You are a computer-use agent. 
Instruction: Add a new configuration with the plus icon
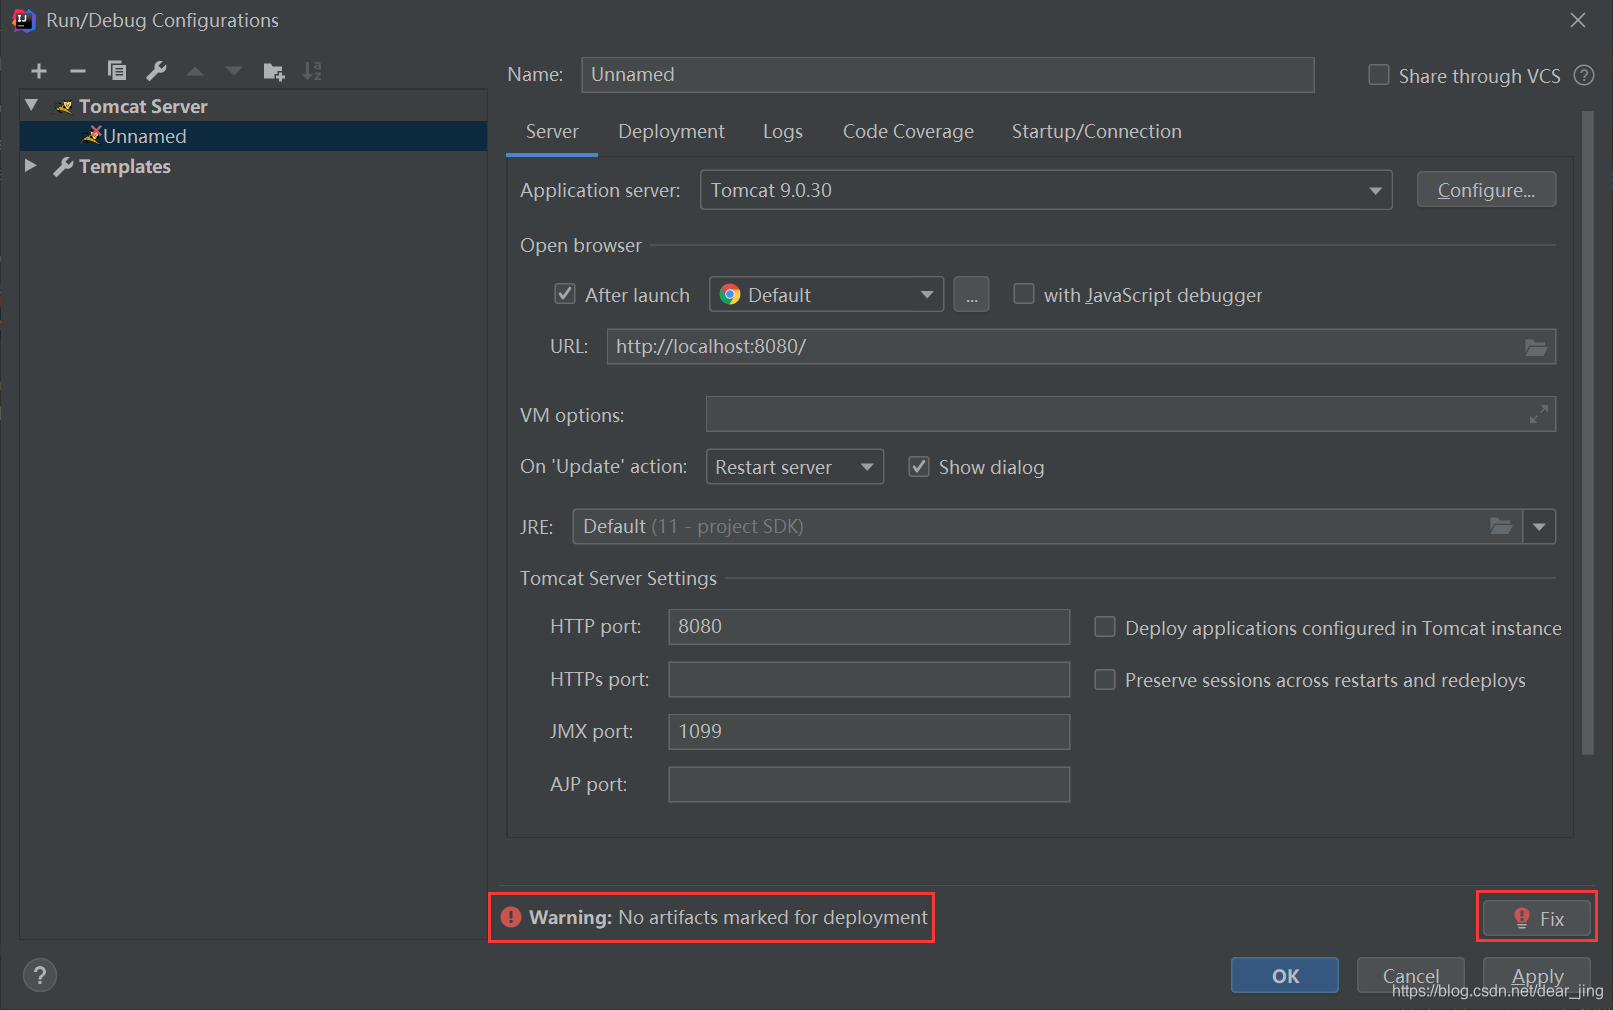click(39, 71)
